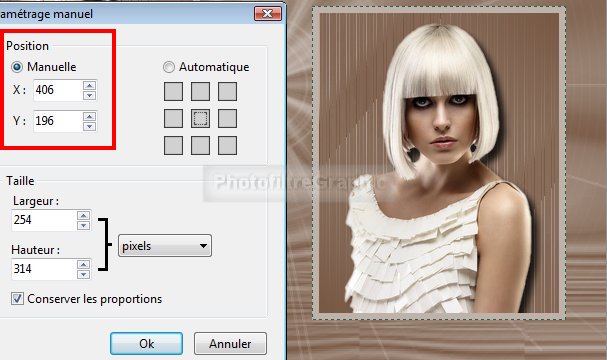The image size is (607, 360).
Task: Choose the bottom-right automatic position square
Action: tap(227, 145)
